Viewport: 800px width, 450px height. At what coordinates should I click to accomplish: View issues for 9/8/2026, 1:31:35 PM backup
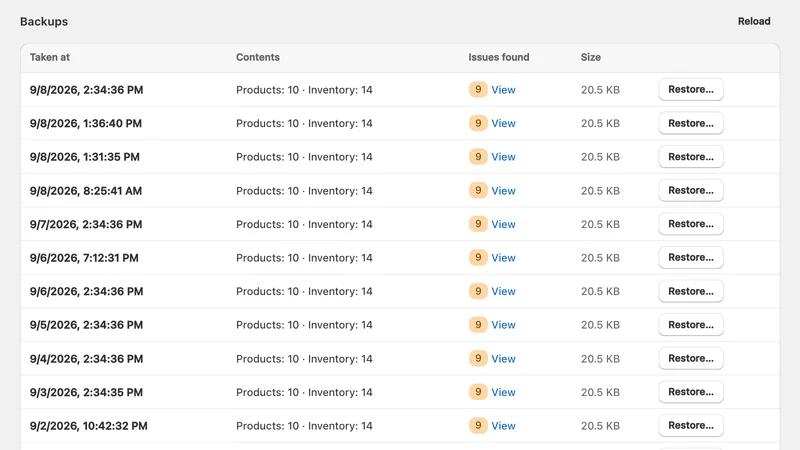503,157
